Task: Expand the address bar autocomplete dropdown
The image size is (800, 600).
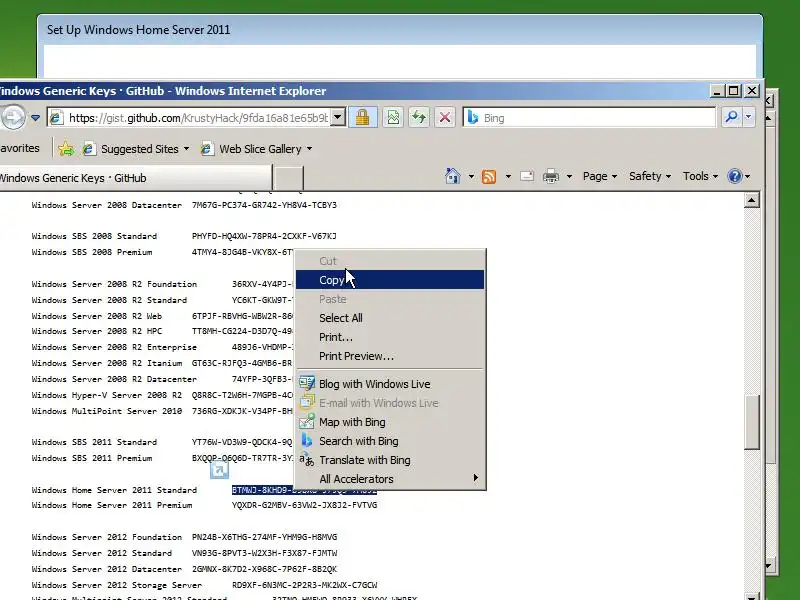Action: 338,118
